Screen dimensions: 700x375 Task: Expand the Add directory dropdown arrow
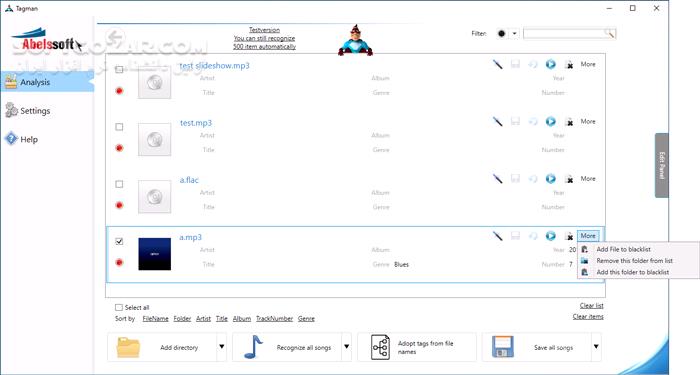221,347
